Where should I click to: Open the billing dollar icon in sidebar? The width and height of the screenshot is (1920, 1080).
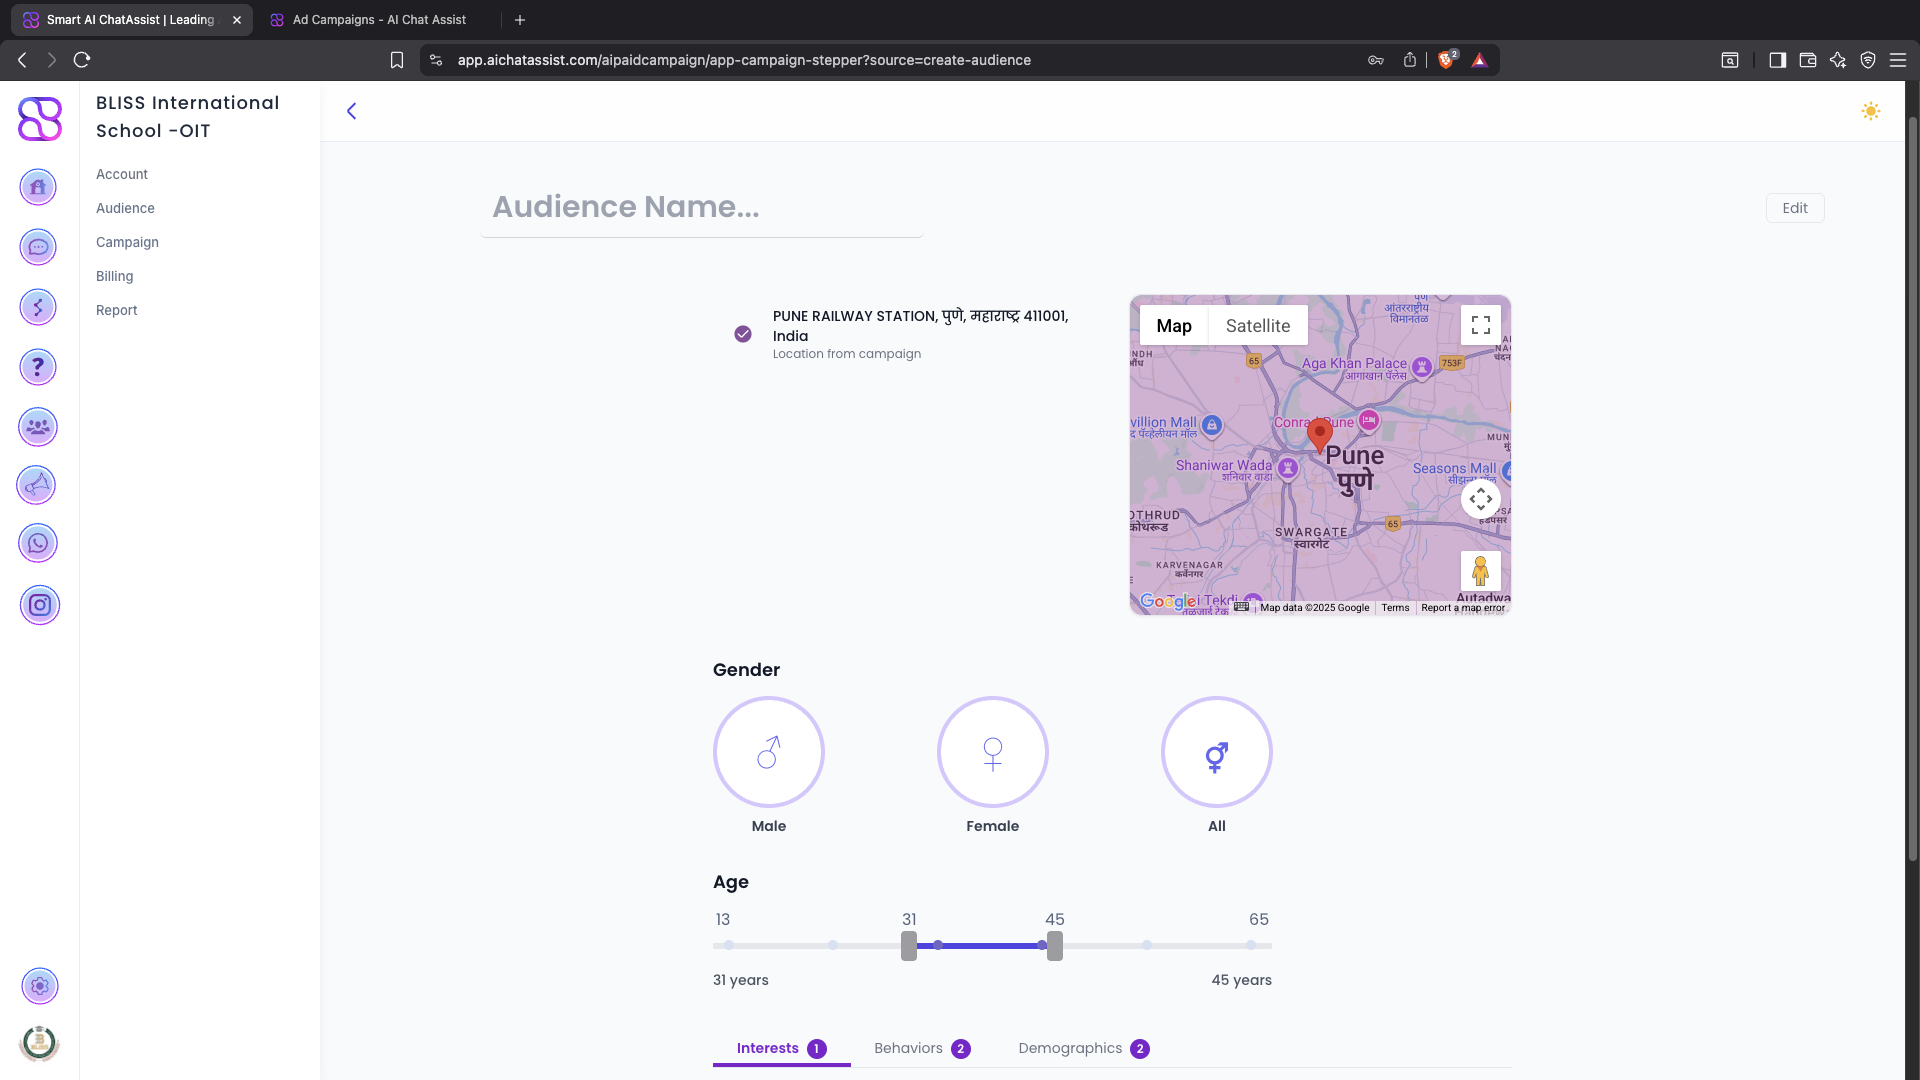coord(38,307)
